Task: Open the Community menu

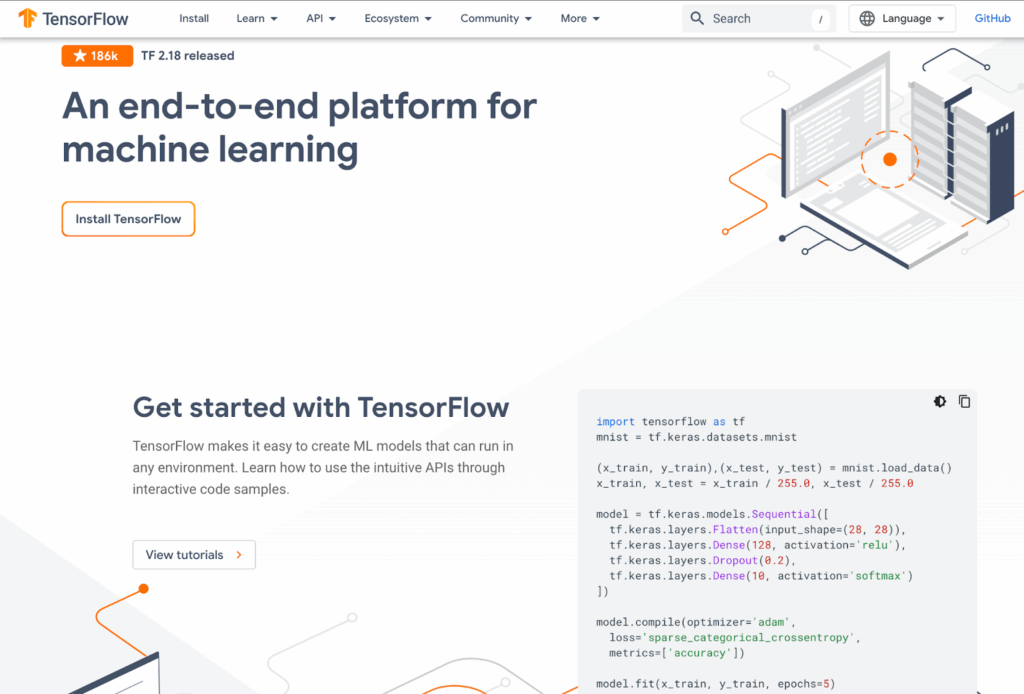Action: click(x=496, y=18)
